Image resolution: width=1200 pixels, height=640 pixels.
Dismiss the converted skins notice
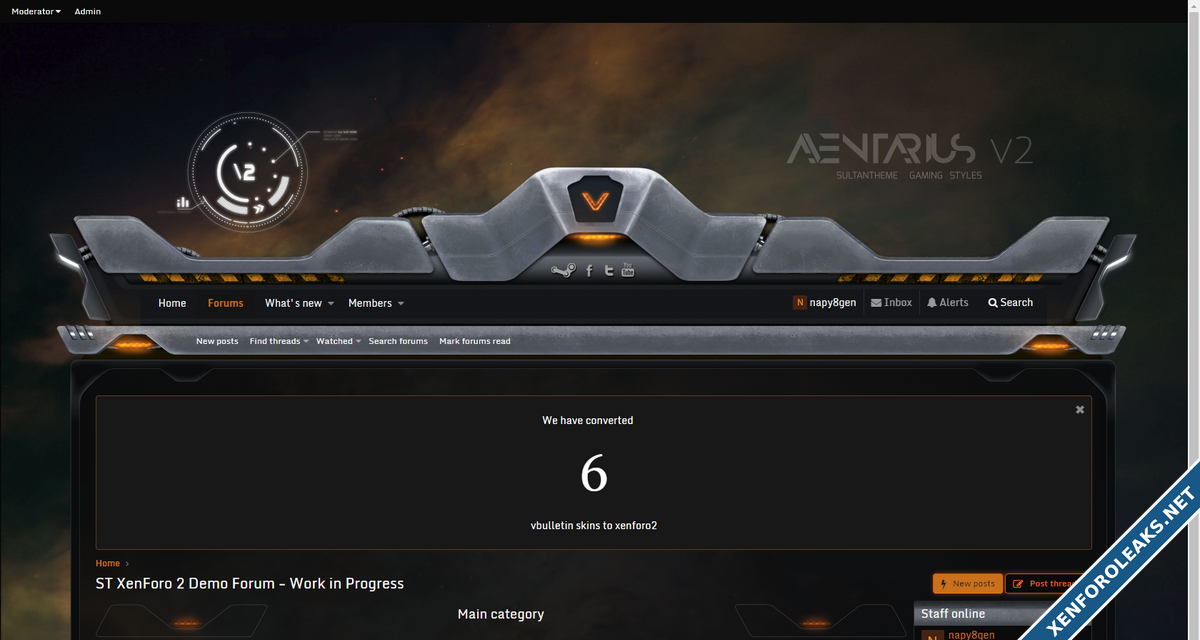coord(1080,410)
